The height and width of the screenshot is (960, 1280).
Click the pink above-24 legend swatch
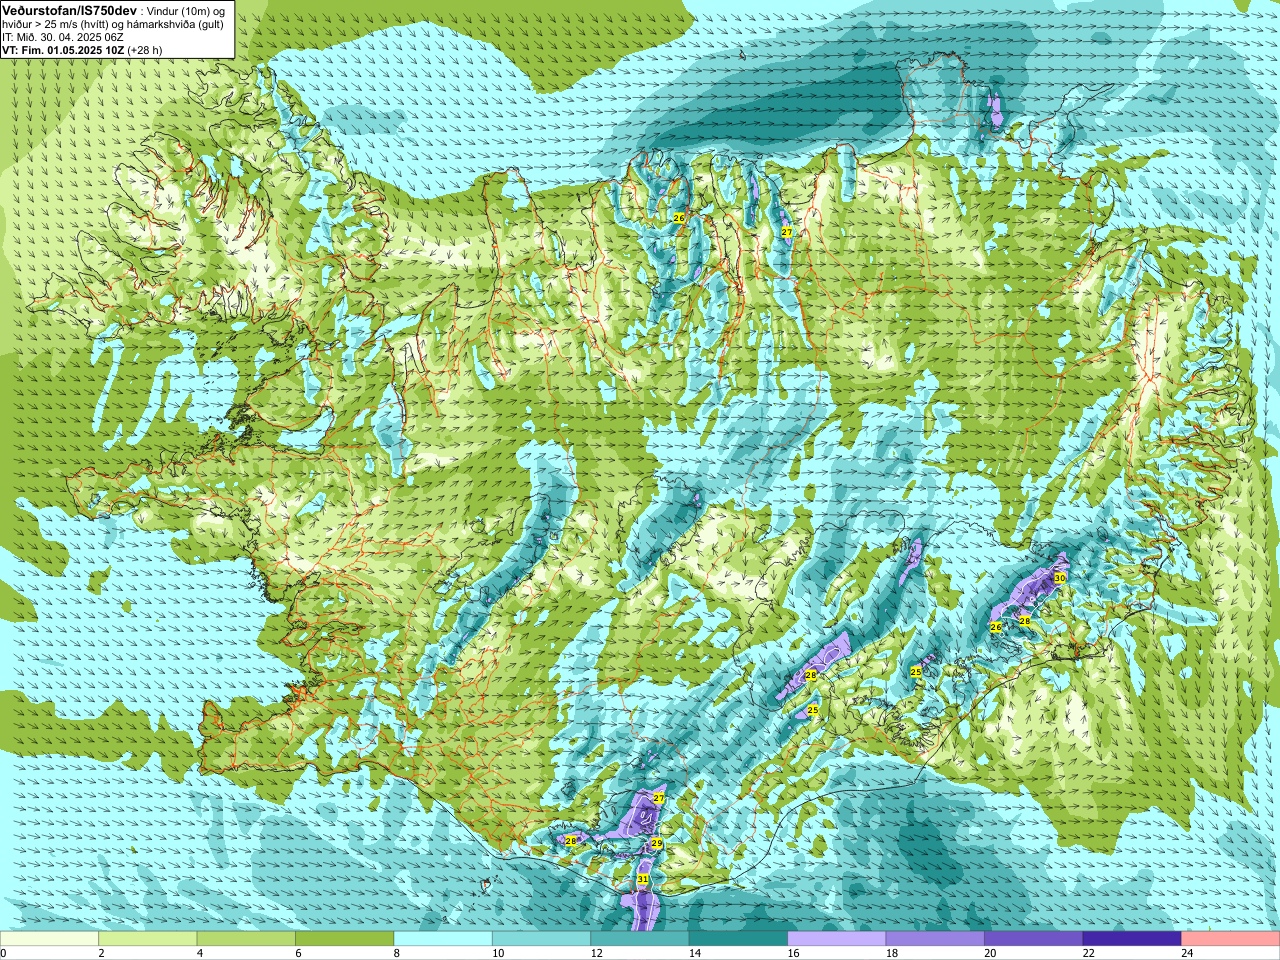click(1231, 939)
